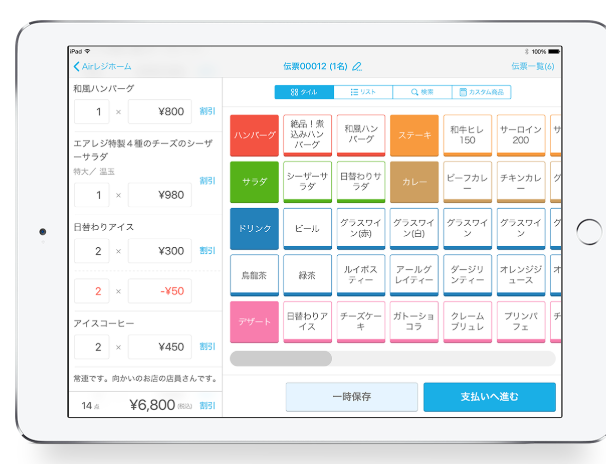Click the horizontal scrollbar under the menu tiles

392,358
